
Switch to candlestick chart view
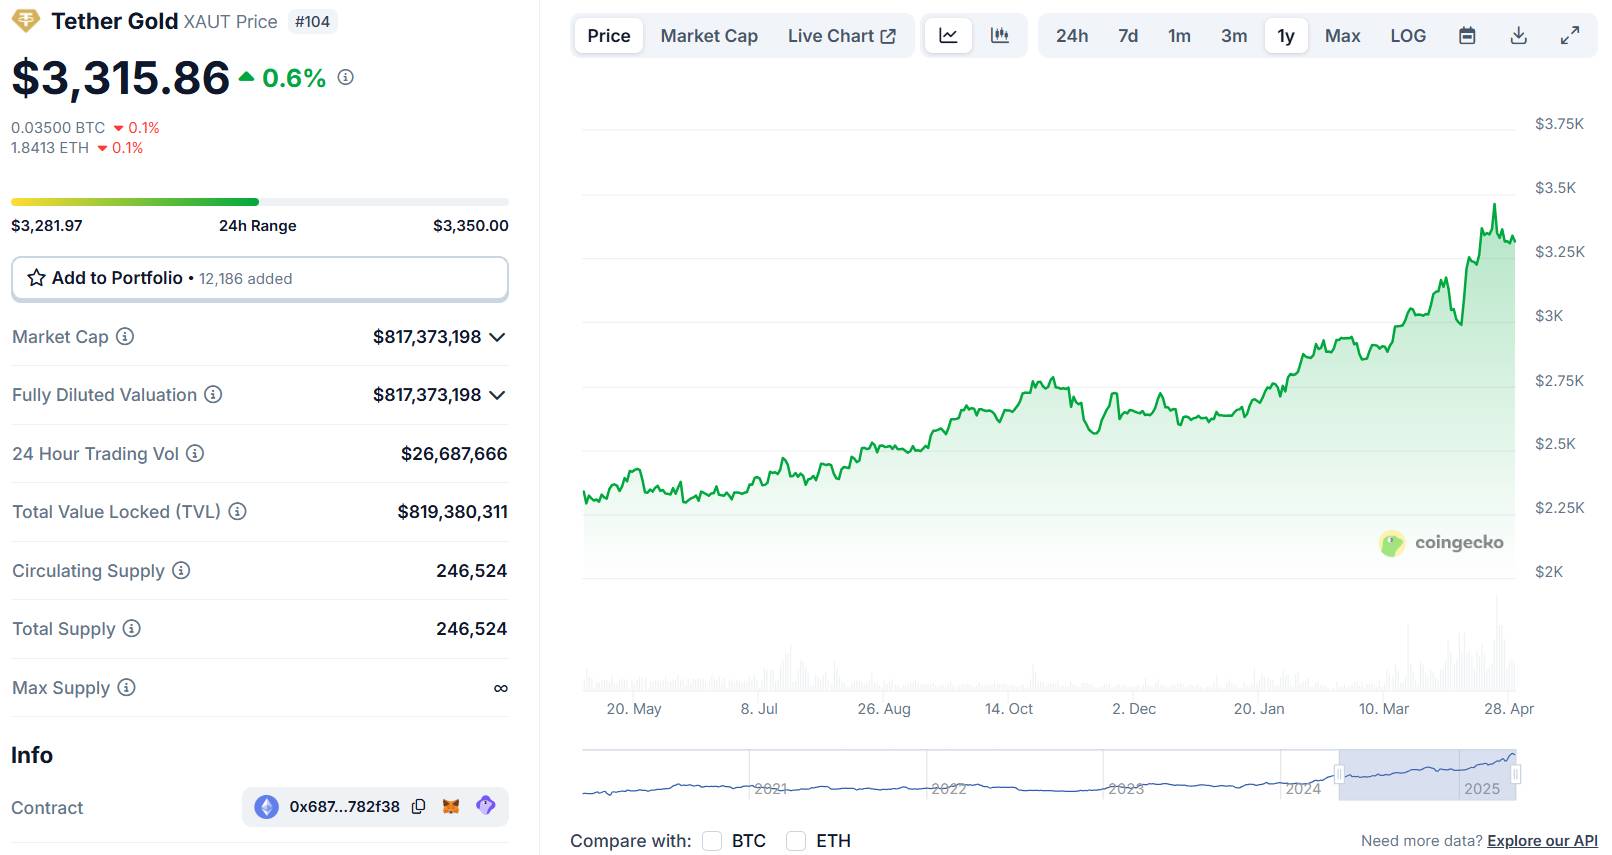point(999,36)
